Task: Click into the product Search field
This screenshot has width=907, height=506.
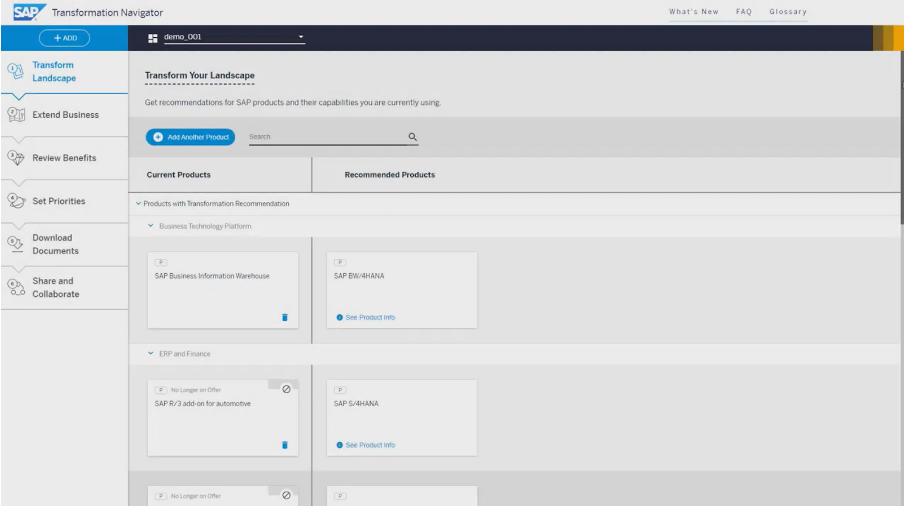Action: (325, 137)
